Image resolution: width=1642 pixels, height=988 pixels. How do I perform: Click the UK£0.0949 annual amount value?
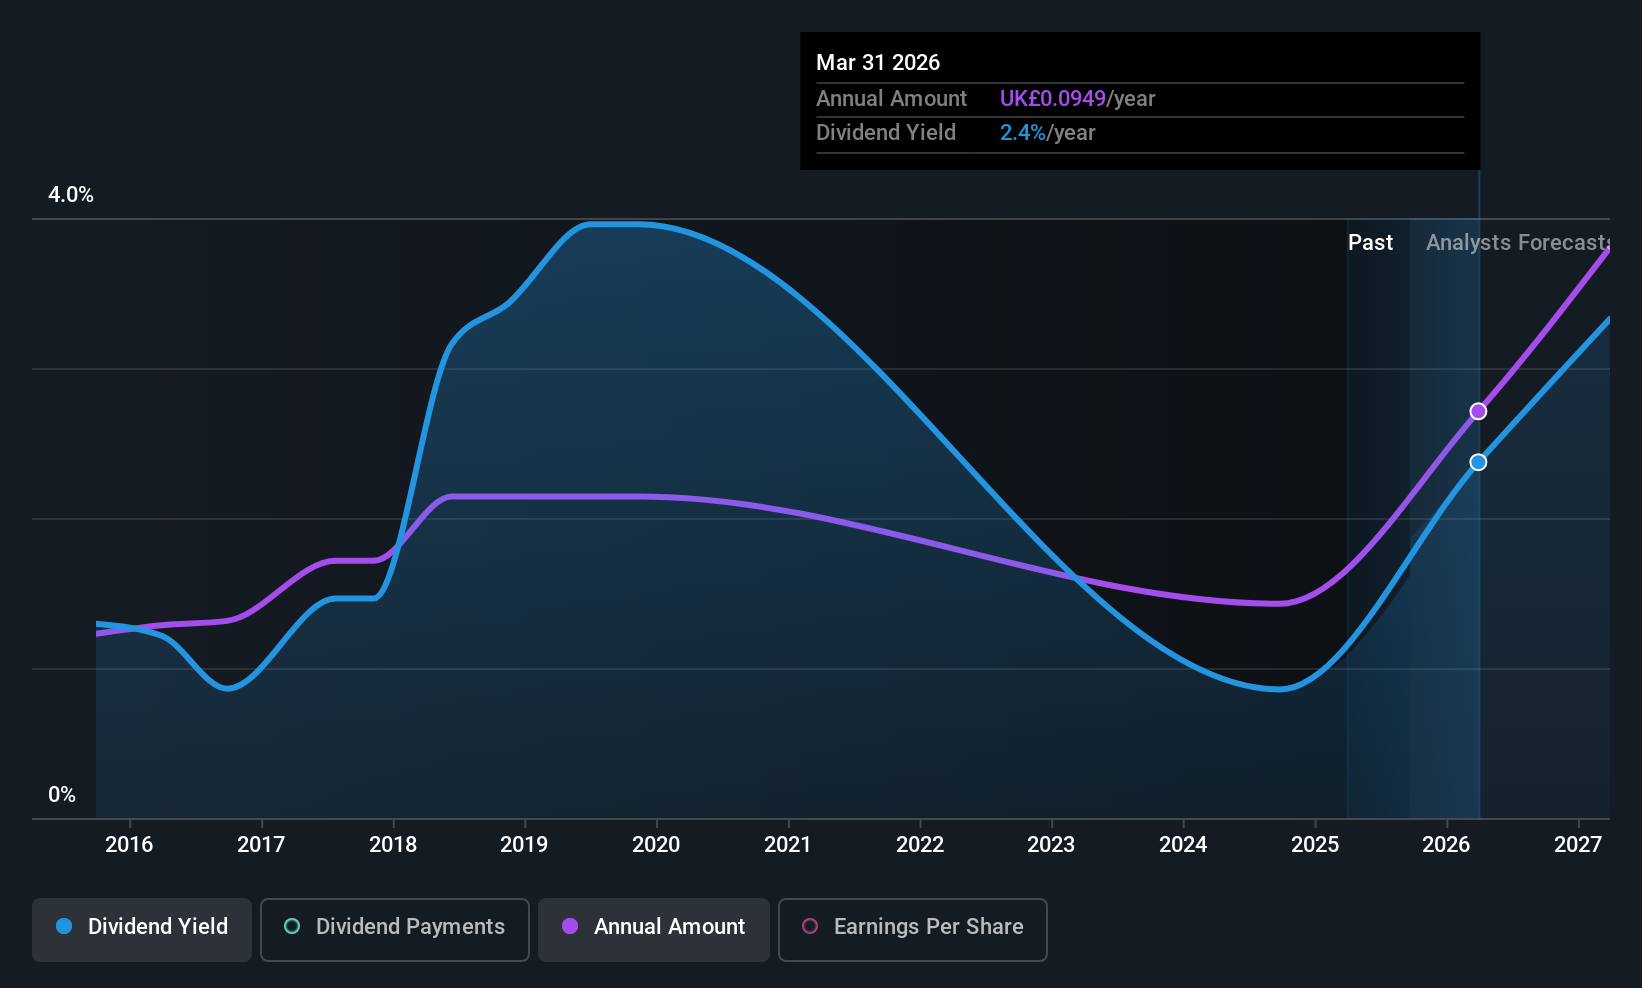(1053, 98)
